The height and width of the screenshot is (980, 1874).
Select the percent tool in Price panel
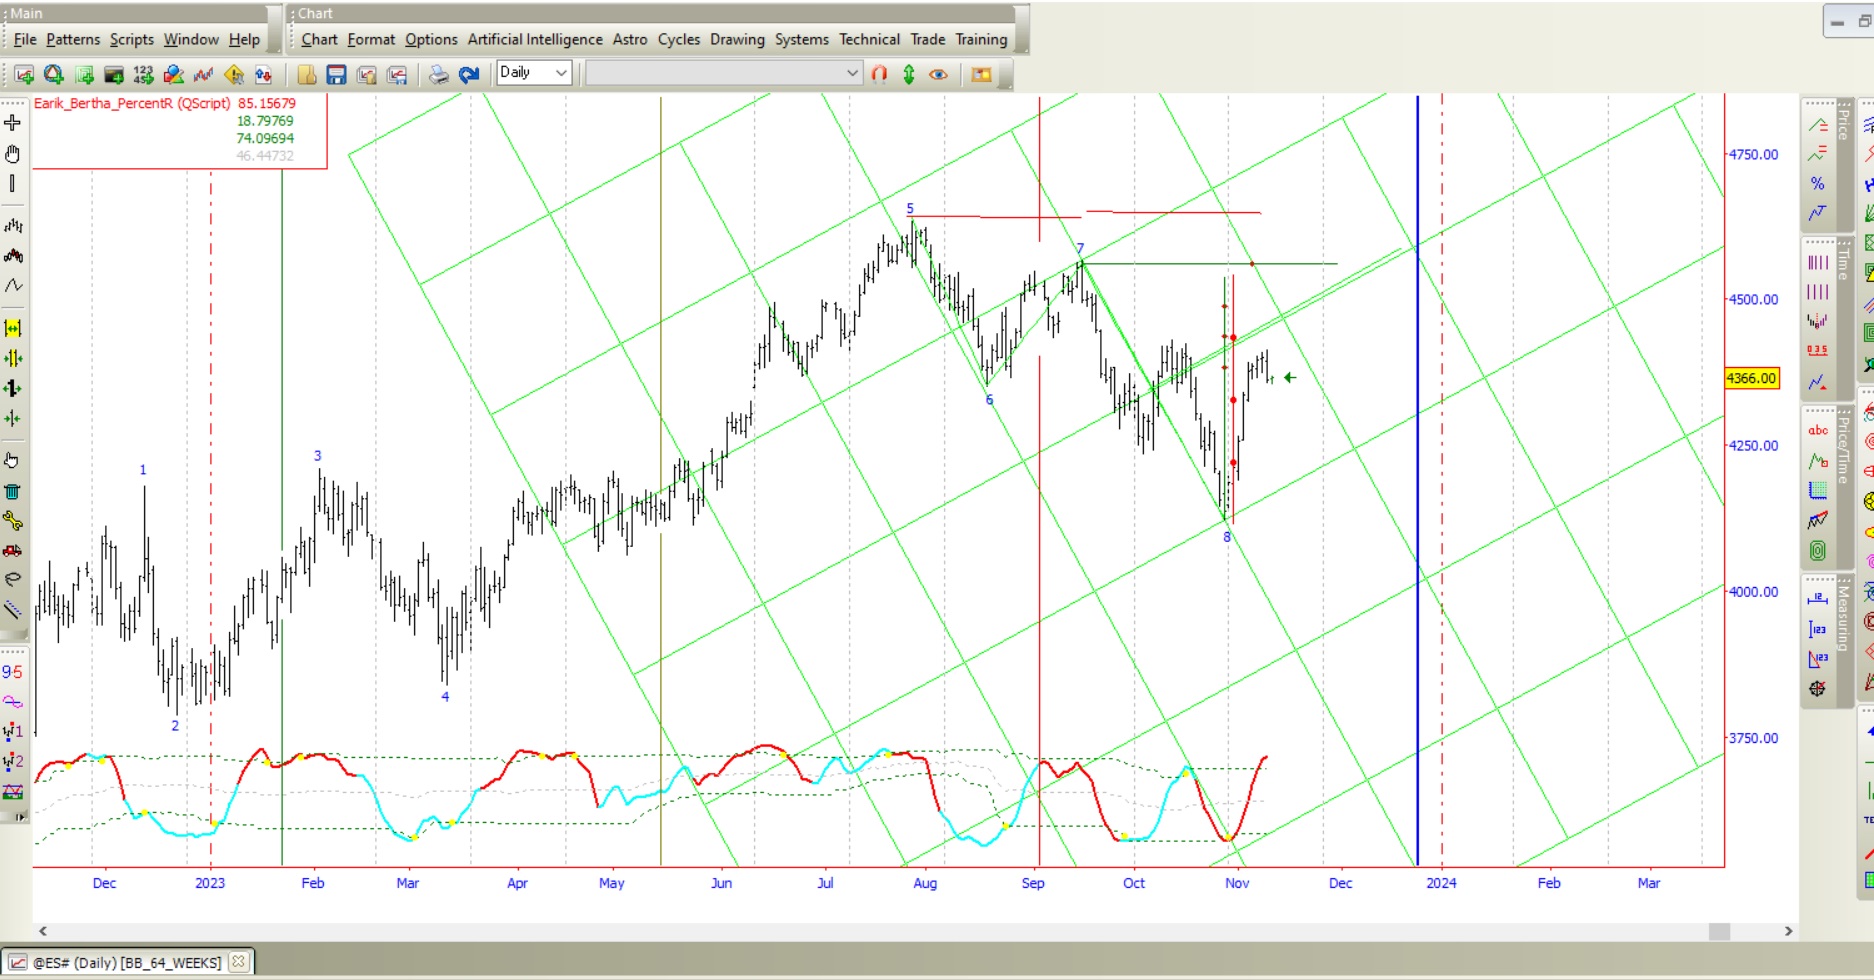1818,184
